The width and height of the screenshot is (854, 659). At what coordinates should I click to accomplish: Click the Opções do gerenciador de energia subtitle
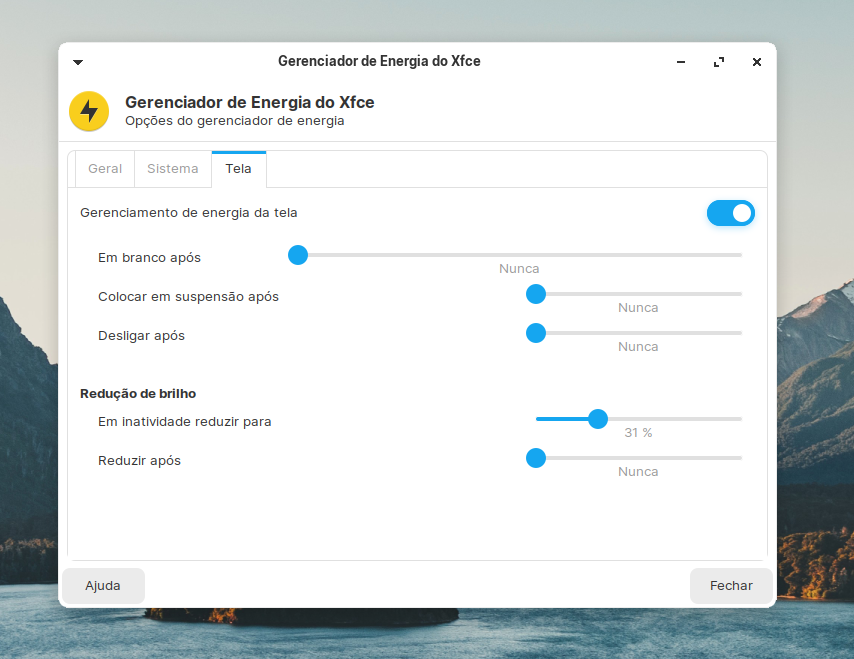[235, 121]
